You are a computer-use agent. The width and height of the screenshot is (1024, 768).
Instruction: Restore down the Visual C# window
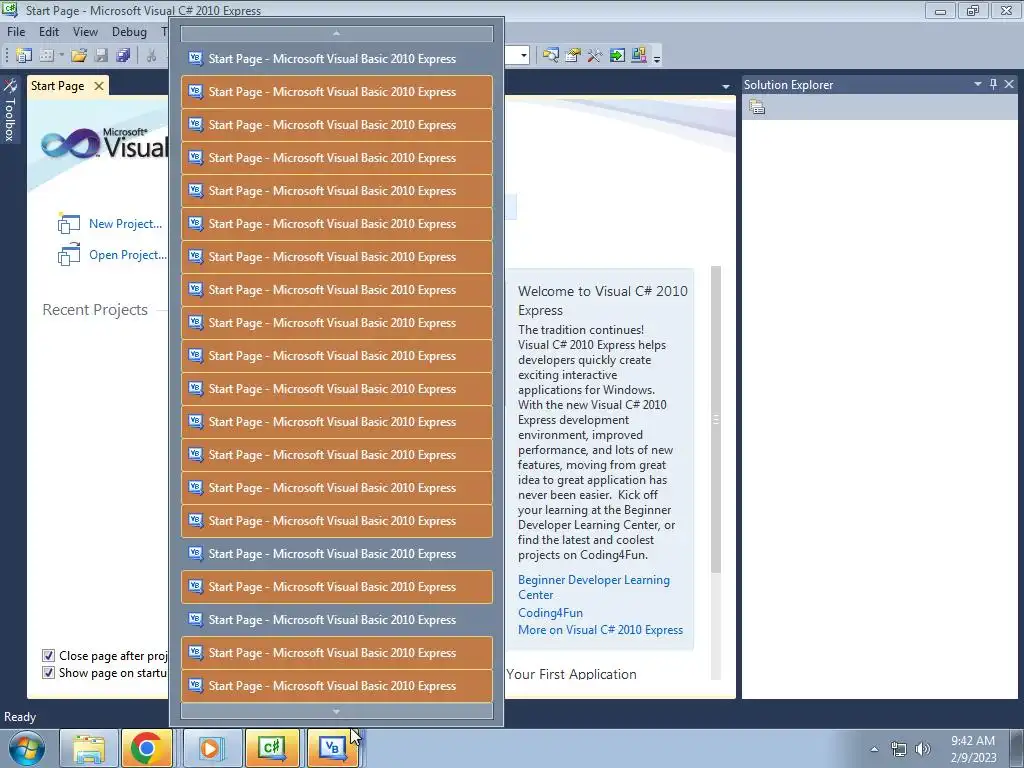tap(973, 10)
